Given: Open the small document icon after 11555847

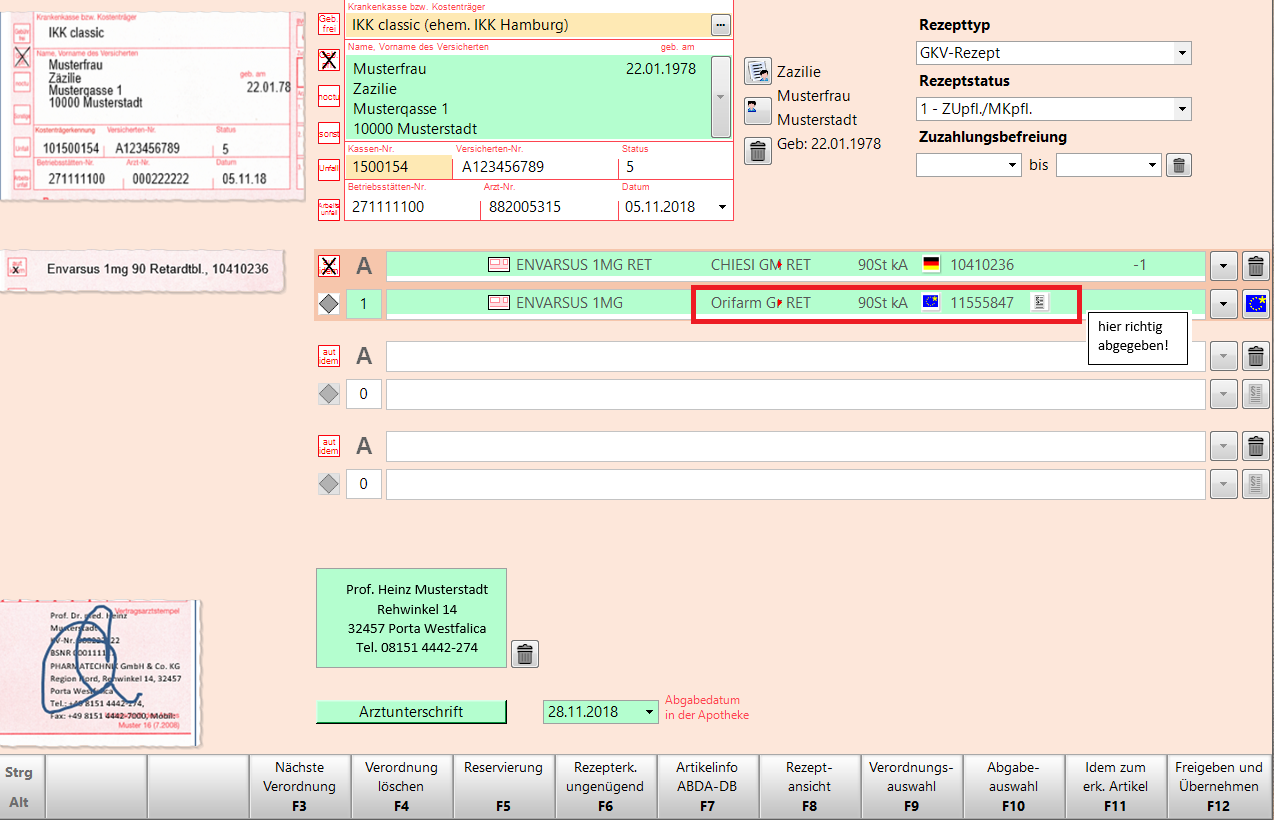Looking at the screenshot, I should pyautogui.click(x=1040, y=302).
